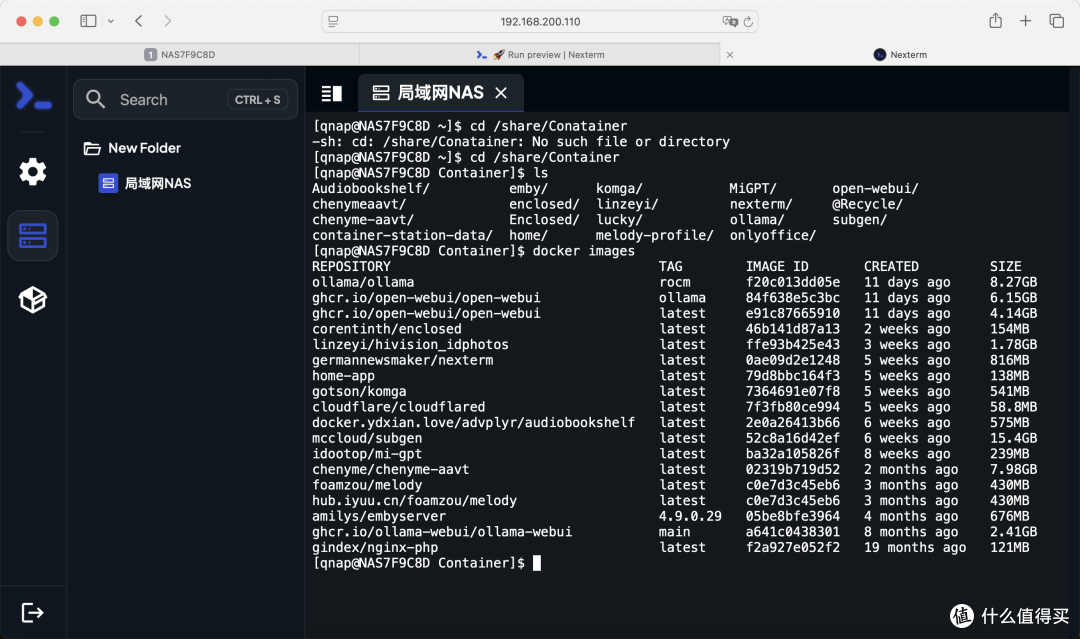This screenshot has height=639, width=1080.
Task: Toggle the browser sidebar visibility
Action: tap(88, 20)
